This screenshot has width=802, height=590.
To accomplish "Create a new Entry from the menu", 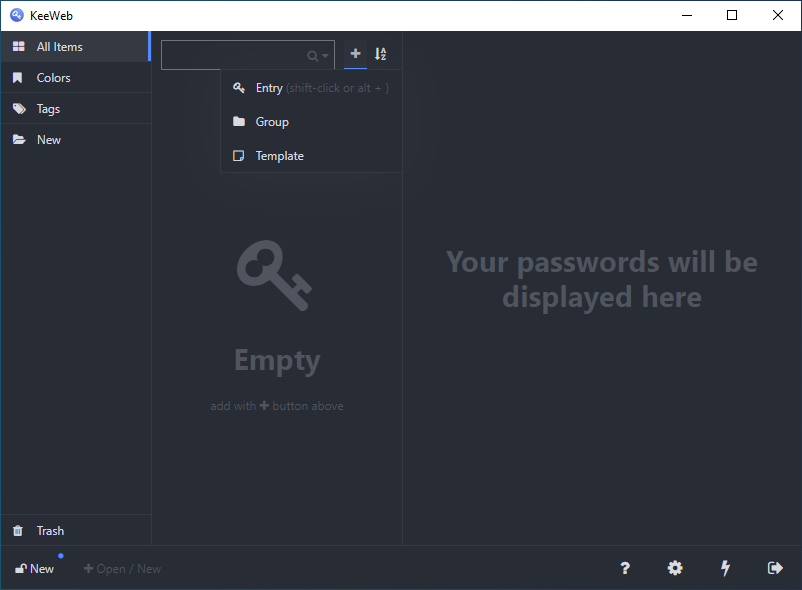I will (x=268, y=87).
